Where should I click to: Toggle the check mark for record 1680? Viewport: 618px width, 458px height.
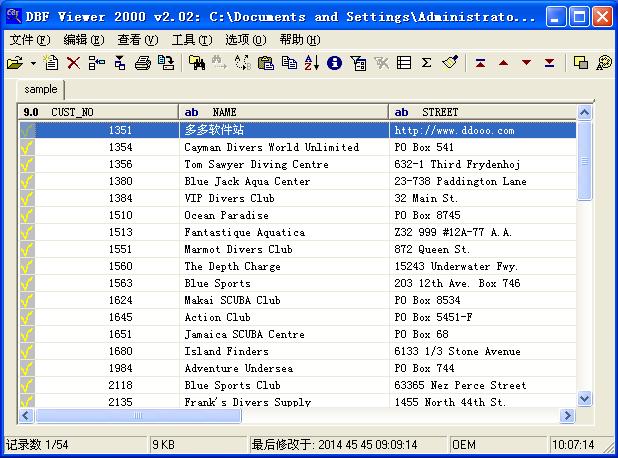tap(27, 351)
